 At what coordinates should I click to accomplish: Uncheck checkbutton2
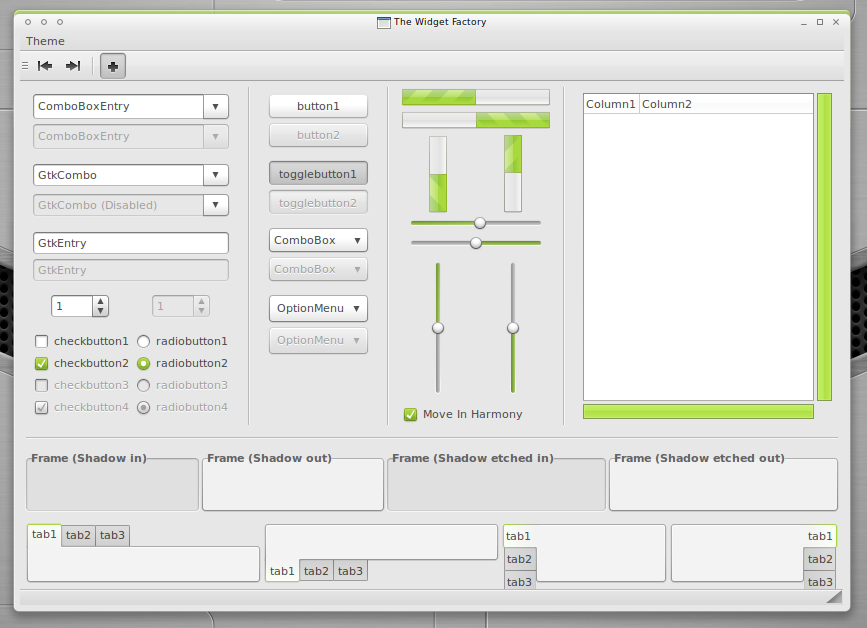[x=81, y=363]
